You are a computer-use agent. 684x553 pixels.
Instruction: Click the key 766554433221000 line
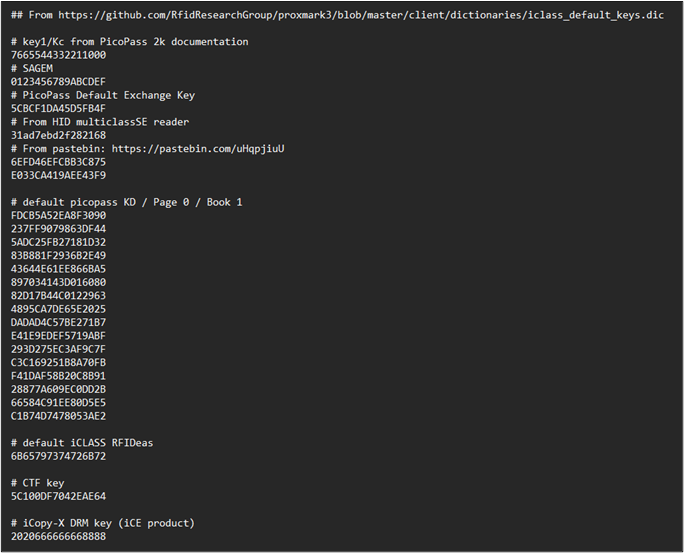point(58,55)
